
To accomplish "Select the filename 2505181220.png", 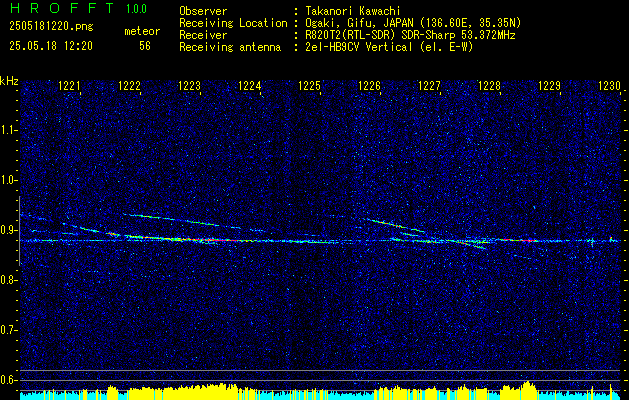I will click(51, 27).
